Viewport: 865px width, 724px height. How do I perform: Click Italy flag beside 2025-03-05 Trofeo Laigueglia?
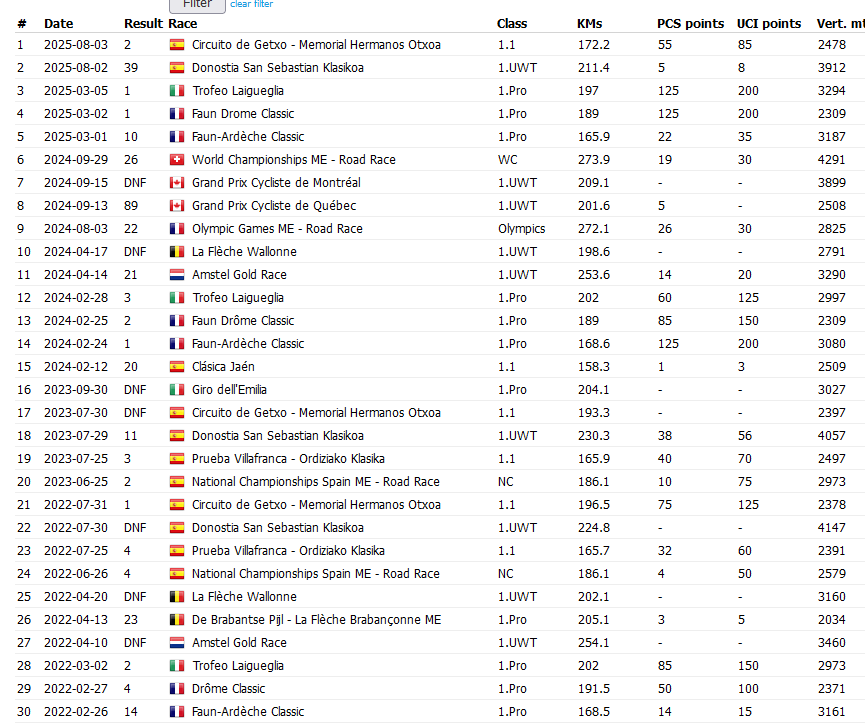click(177, 90)
